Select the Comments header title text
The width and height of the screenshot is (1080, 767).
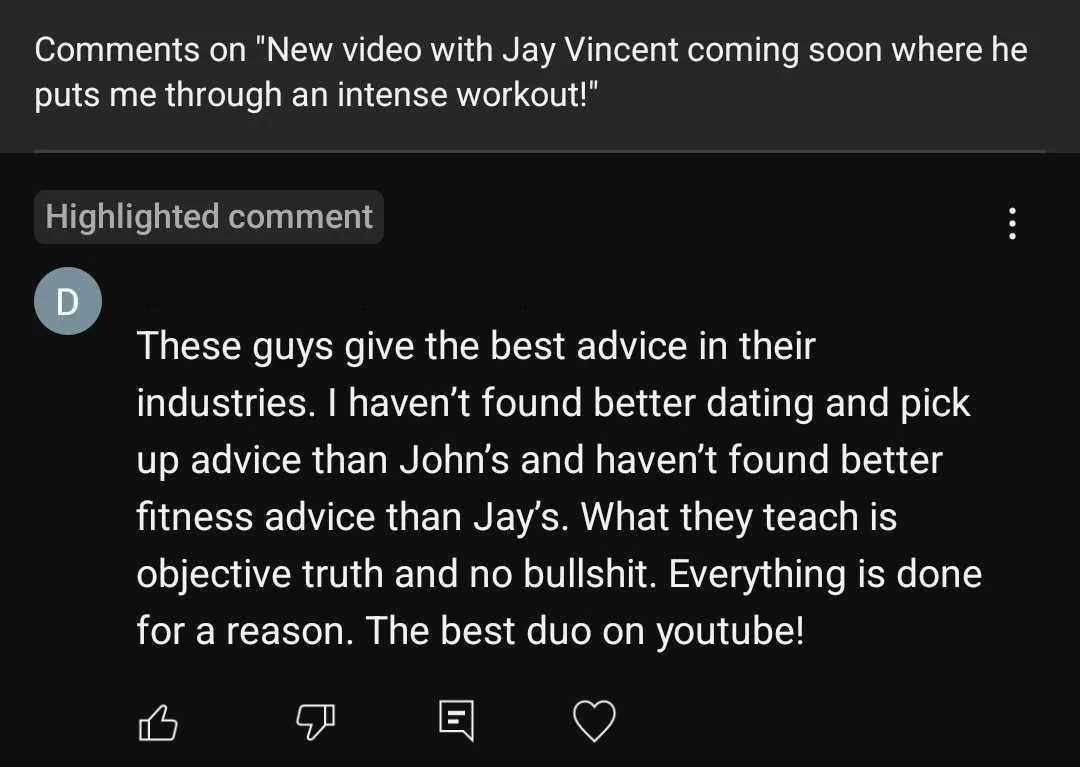coord(531,72)
